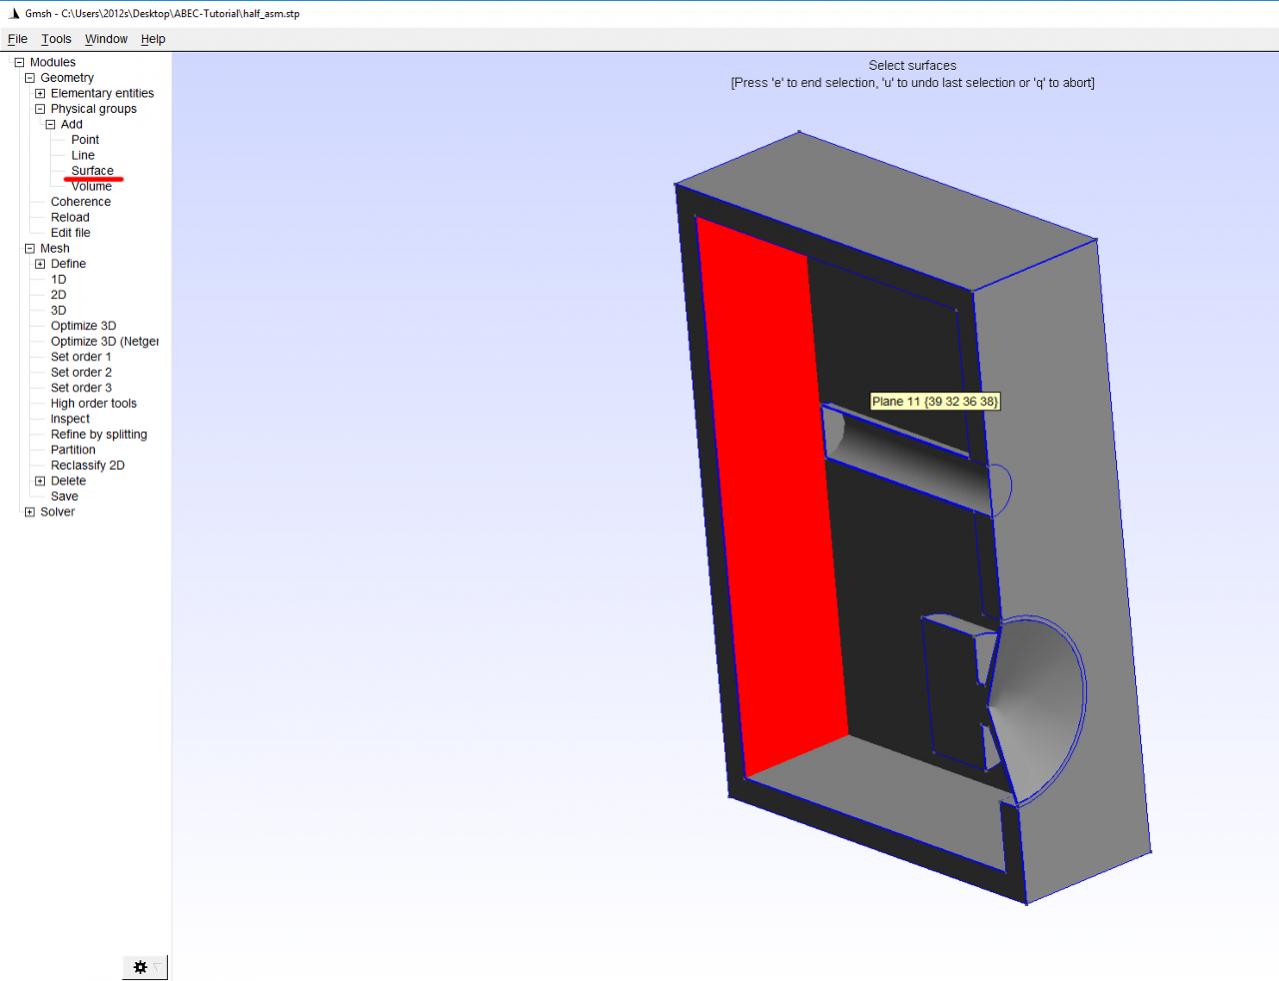Click Refine by splitting
Viewport: 1279px width, 981px height.
click(x=98, y=434)
